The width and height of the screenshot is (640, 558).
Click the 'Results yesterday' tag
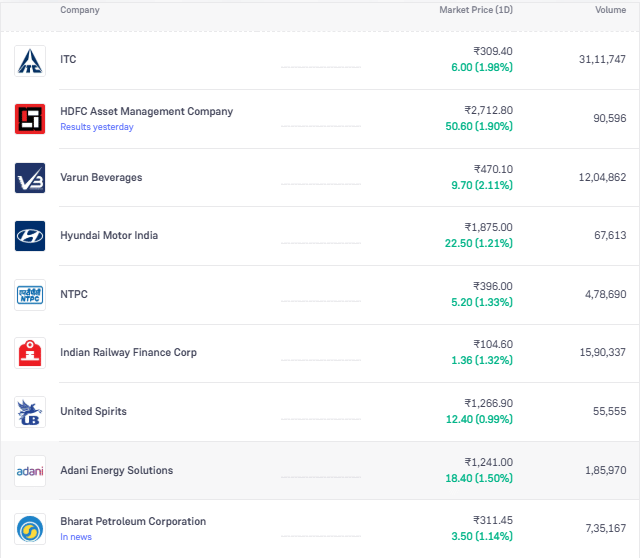96,127
